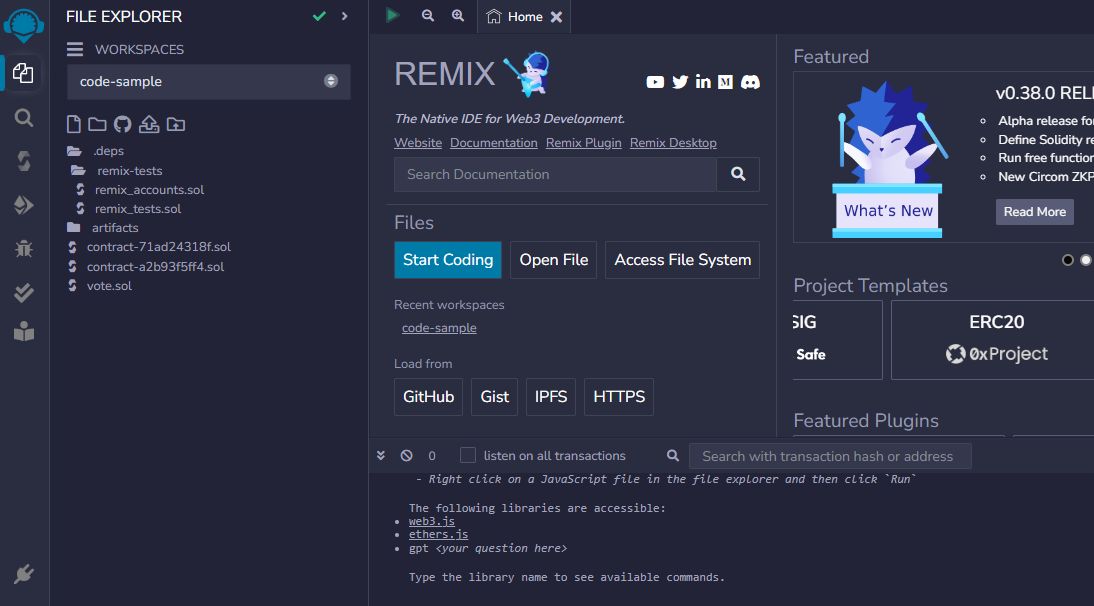Select the first featured carousel dot
Viewport: 1094px width, 606px height.
click(1067, 260)
